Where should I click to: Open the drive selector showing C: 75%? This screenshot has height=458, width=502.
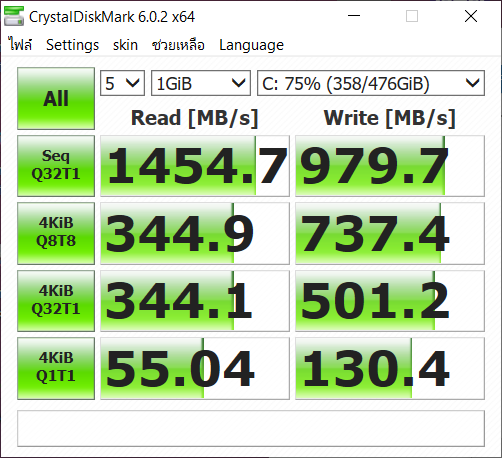pyautogui.click(x=371, y=83)
